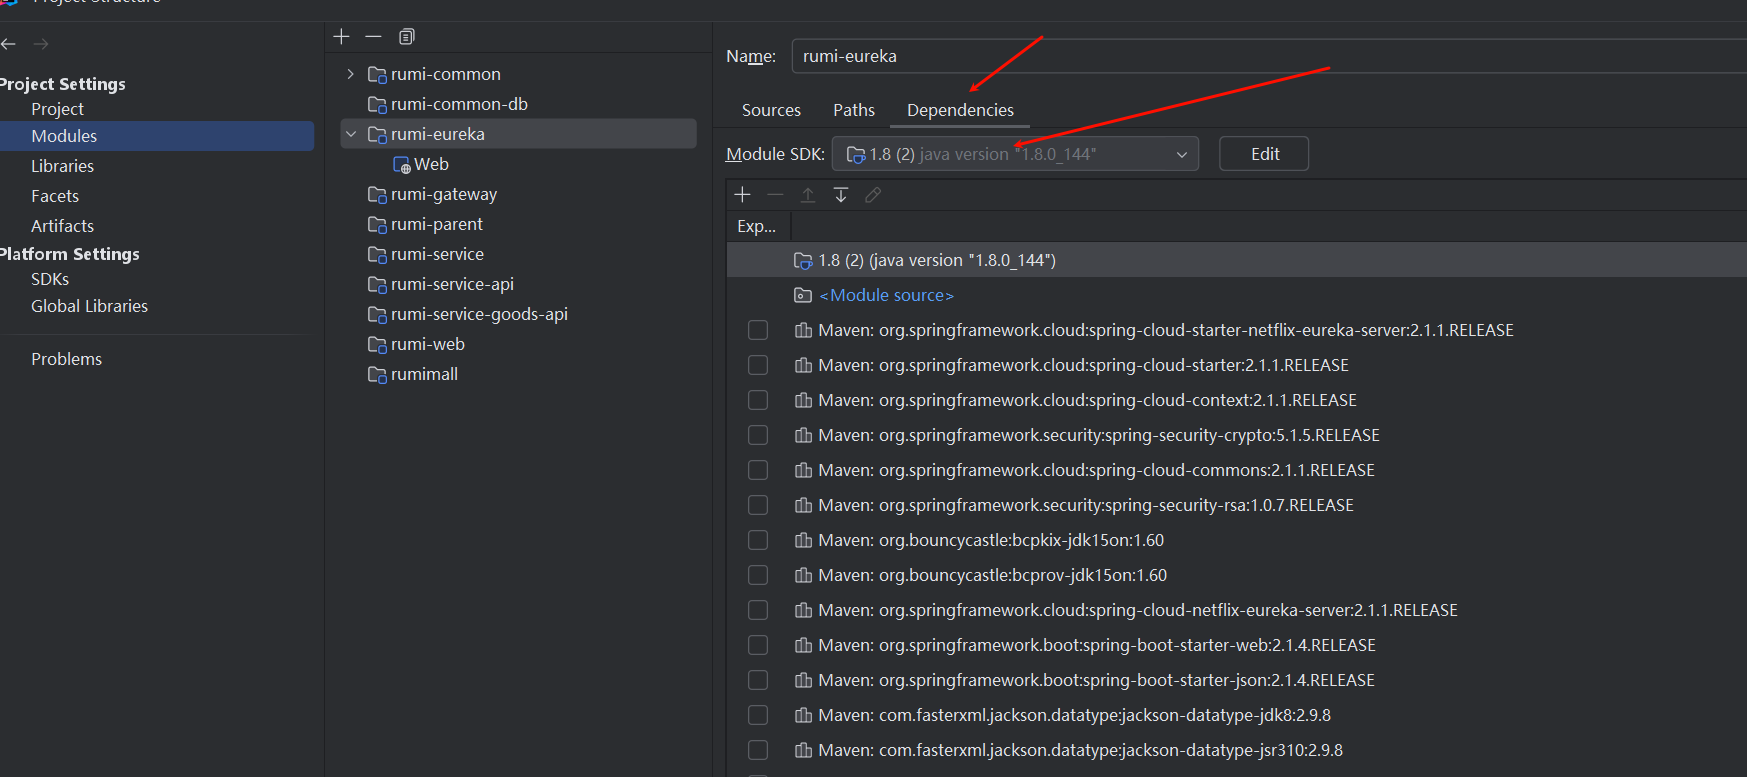The width and height of the screenshot is (1747, 777).
Task: Select the spring-cloud-netflix-eureka-server:2.1.1.RELEASE row
Action: pyautogui.click(x=1236, y=610)
